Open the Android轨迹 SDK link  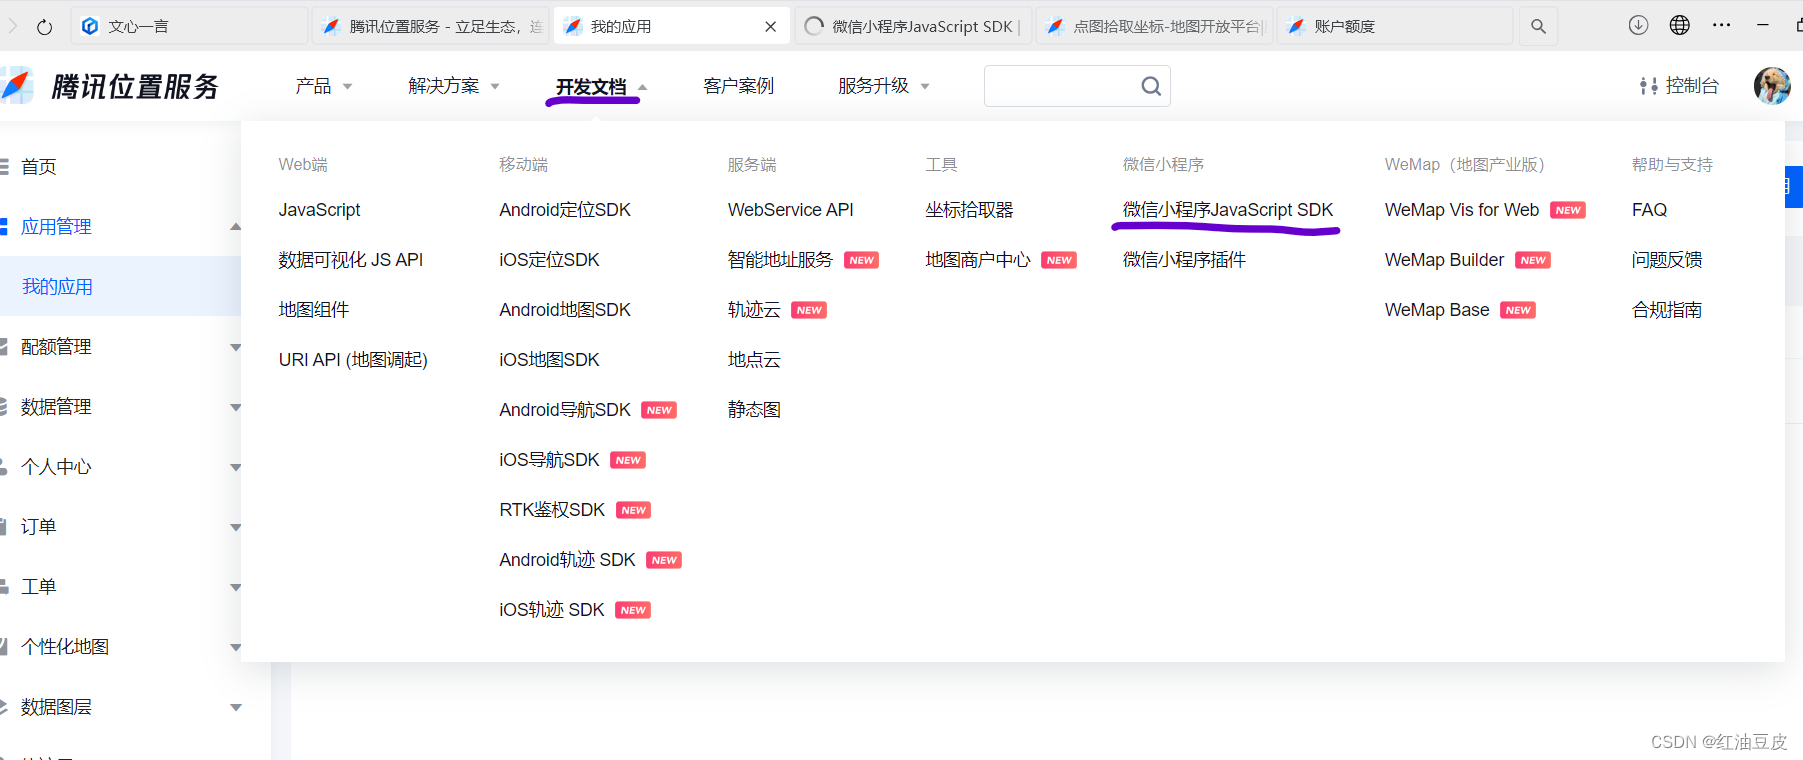tap(567, 560)
